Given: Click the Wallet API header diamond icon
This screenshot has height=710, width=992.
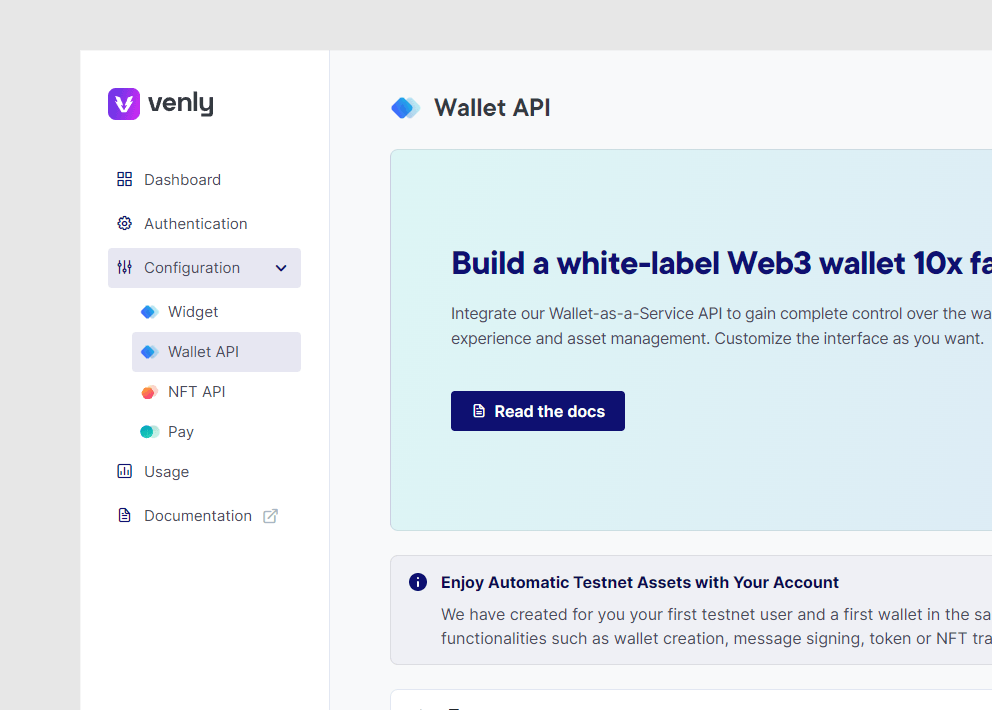Looking at the screenshot, I should pos(406,107).
